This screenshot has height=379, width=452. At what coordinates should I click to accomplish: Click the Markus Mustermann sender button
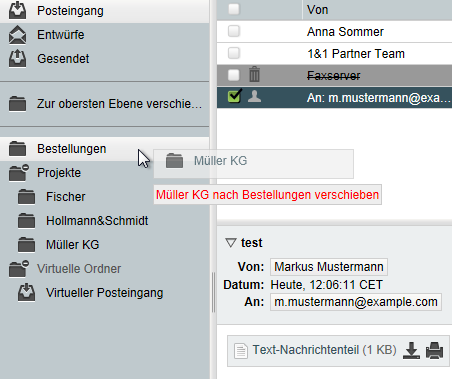(329, 267)
